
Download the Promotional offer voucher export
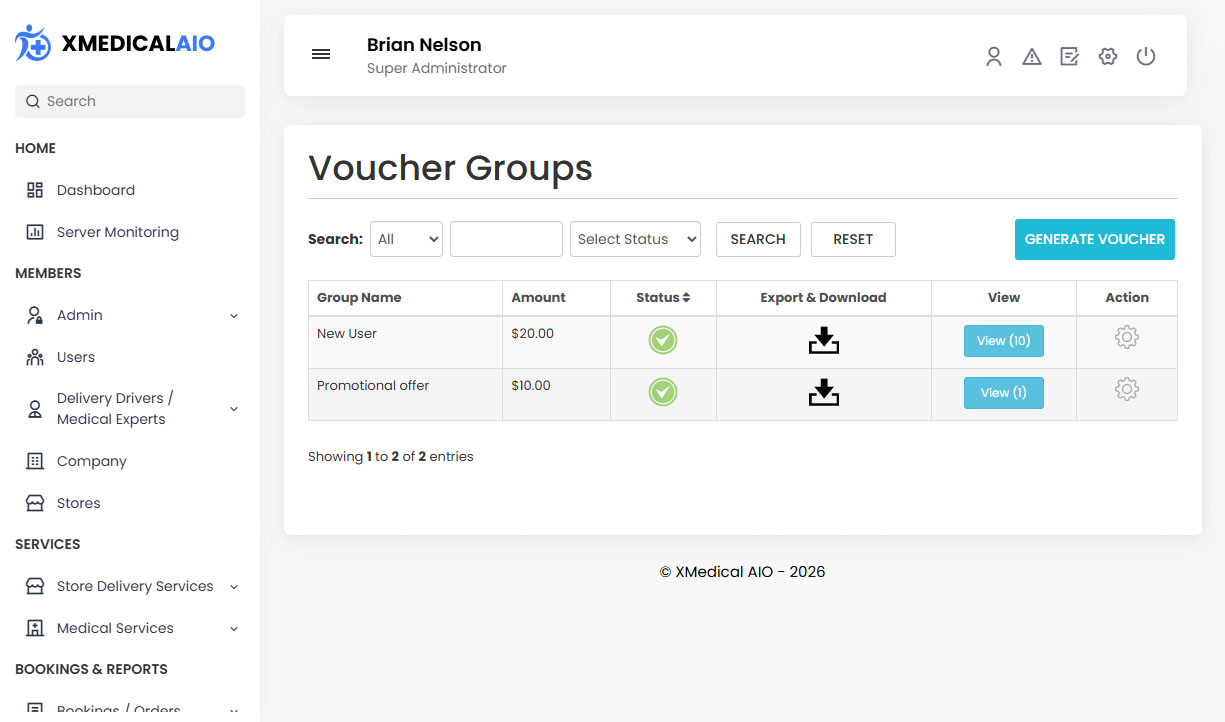click(823, 392)
